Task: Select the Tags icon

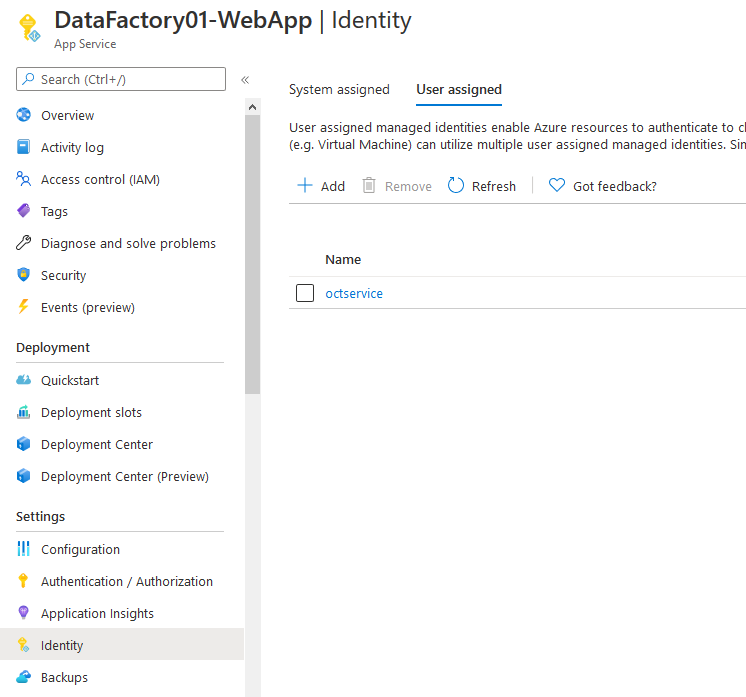Action: click(x=24, y=211)
